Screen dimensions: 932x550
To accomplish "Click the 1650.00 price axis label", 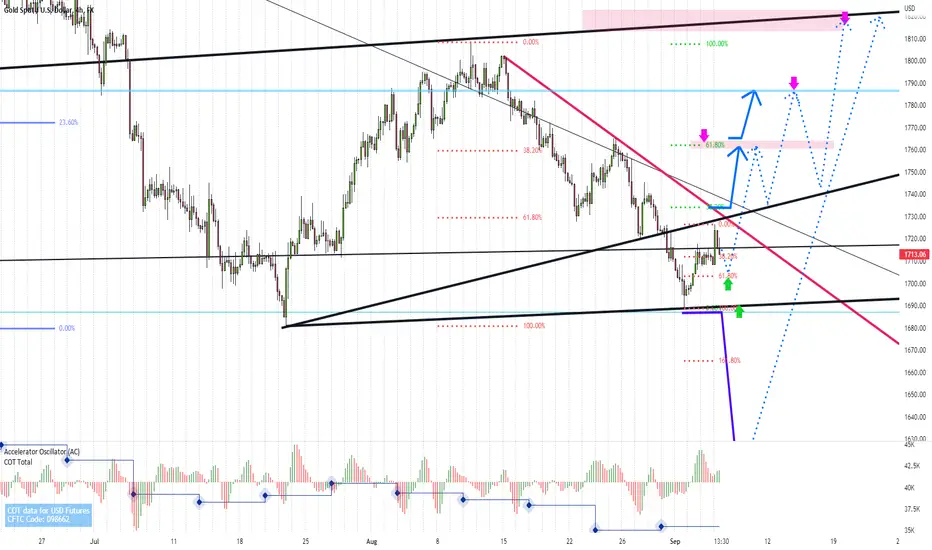I will point(915,395).
